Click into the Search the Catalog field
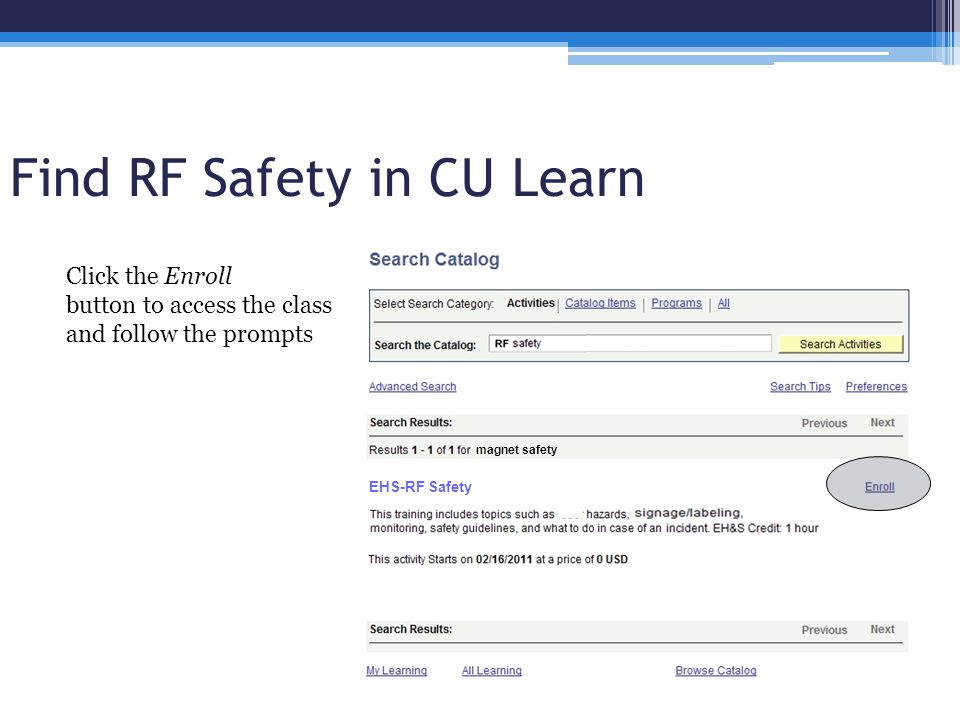This screenshot has height=720, width=960. pyautogui.click(x=630, y=343)
